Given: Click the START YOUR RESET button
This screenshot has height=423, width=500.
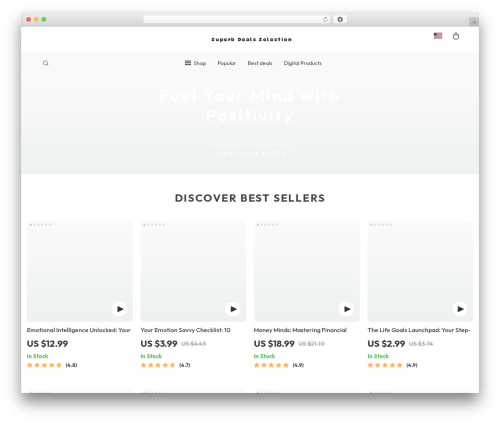Looking at the screenshot, I should pos(250,154).
